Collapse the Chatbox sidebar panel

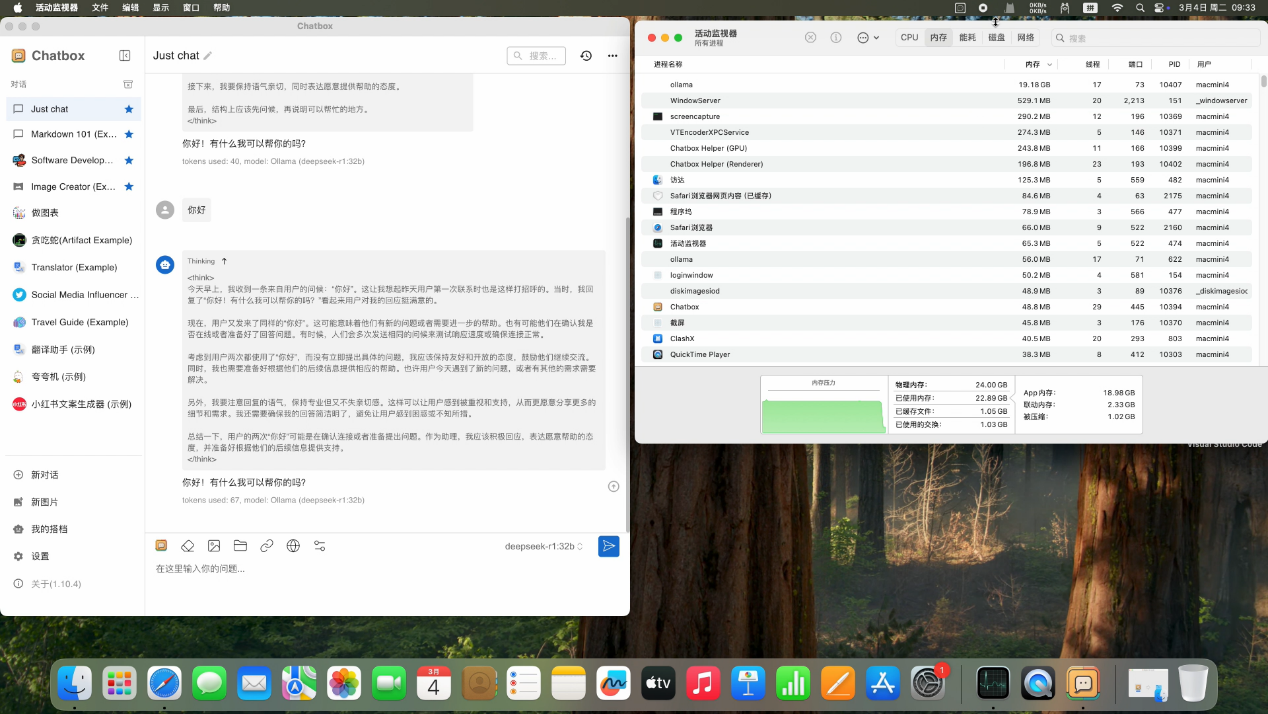click(x=125, y=56)
